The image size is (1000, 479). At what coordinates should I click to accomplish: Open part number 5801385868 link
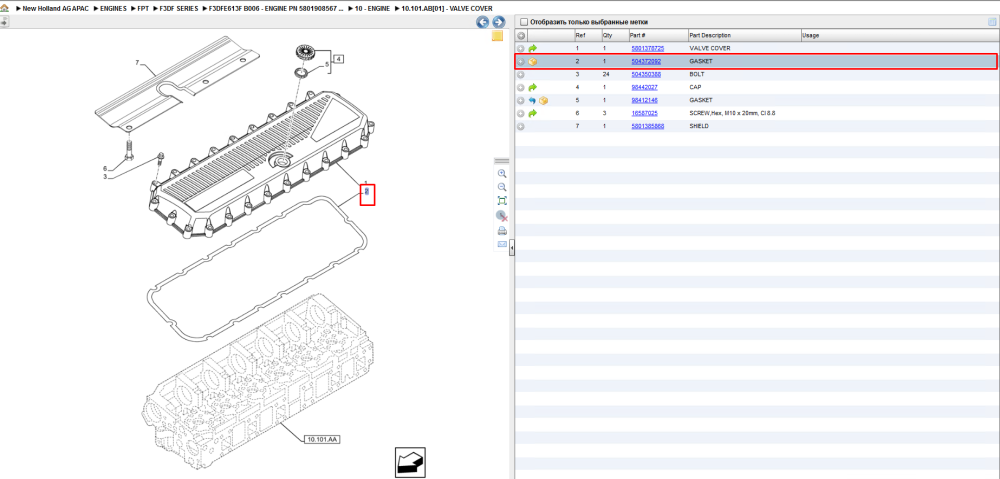[647, 126]
